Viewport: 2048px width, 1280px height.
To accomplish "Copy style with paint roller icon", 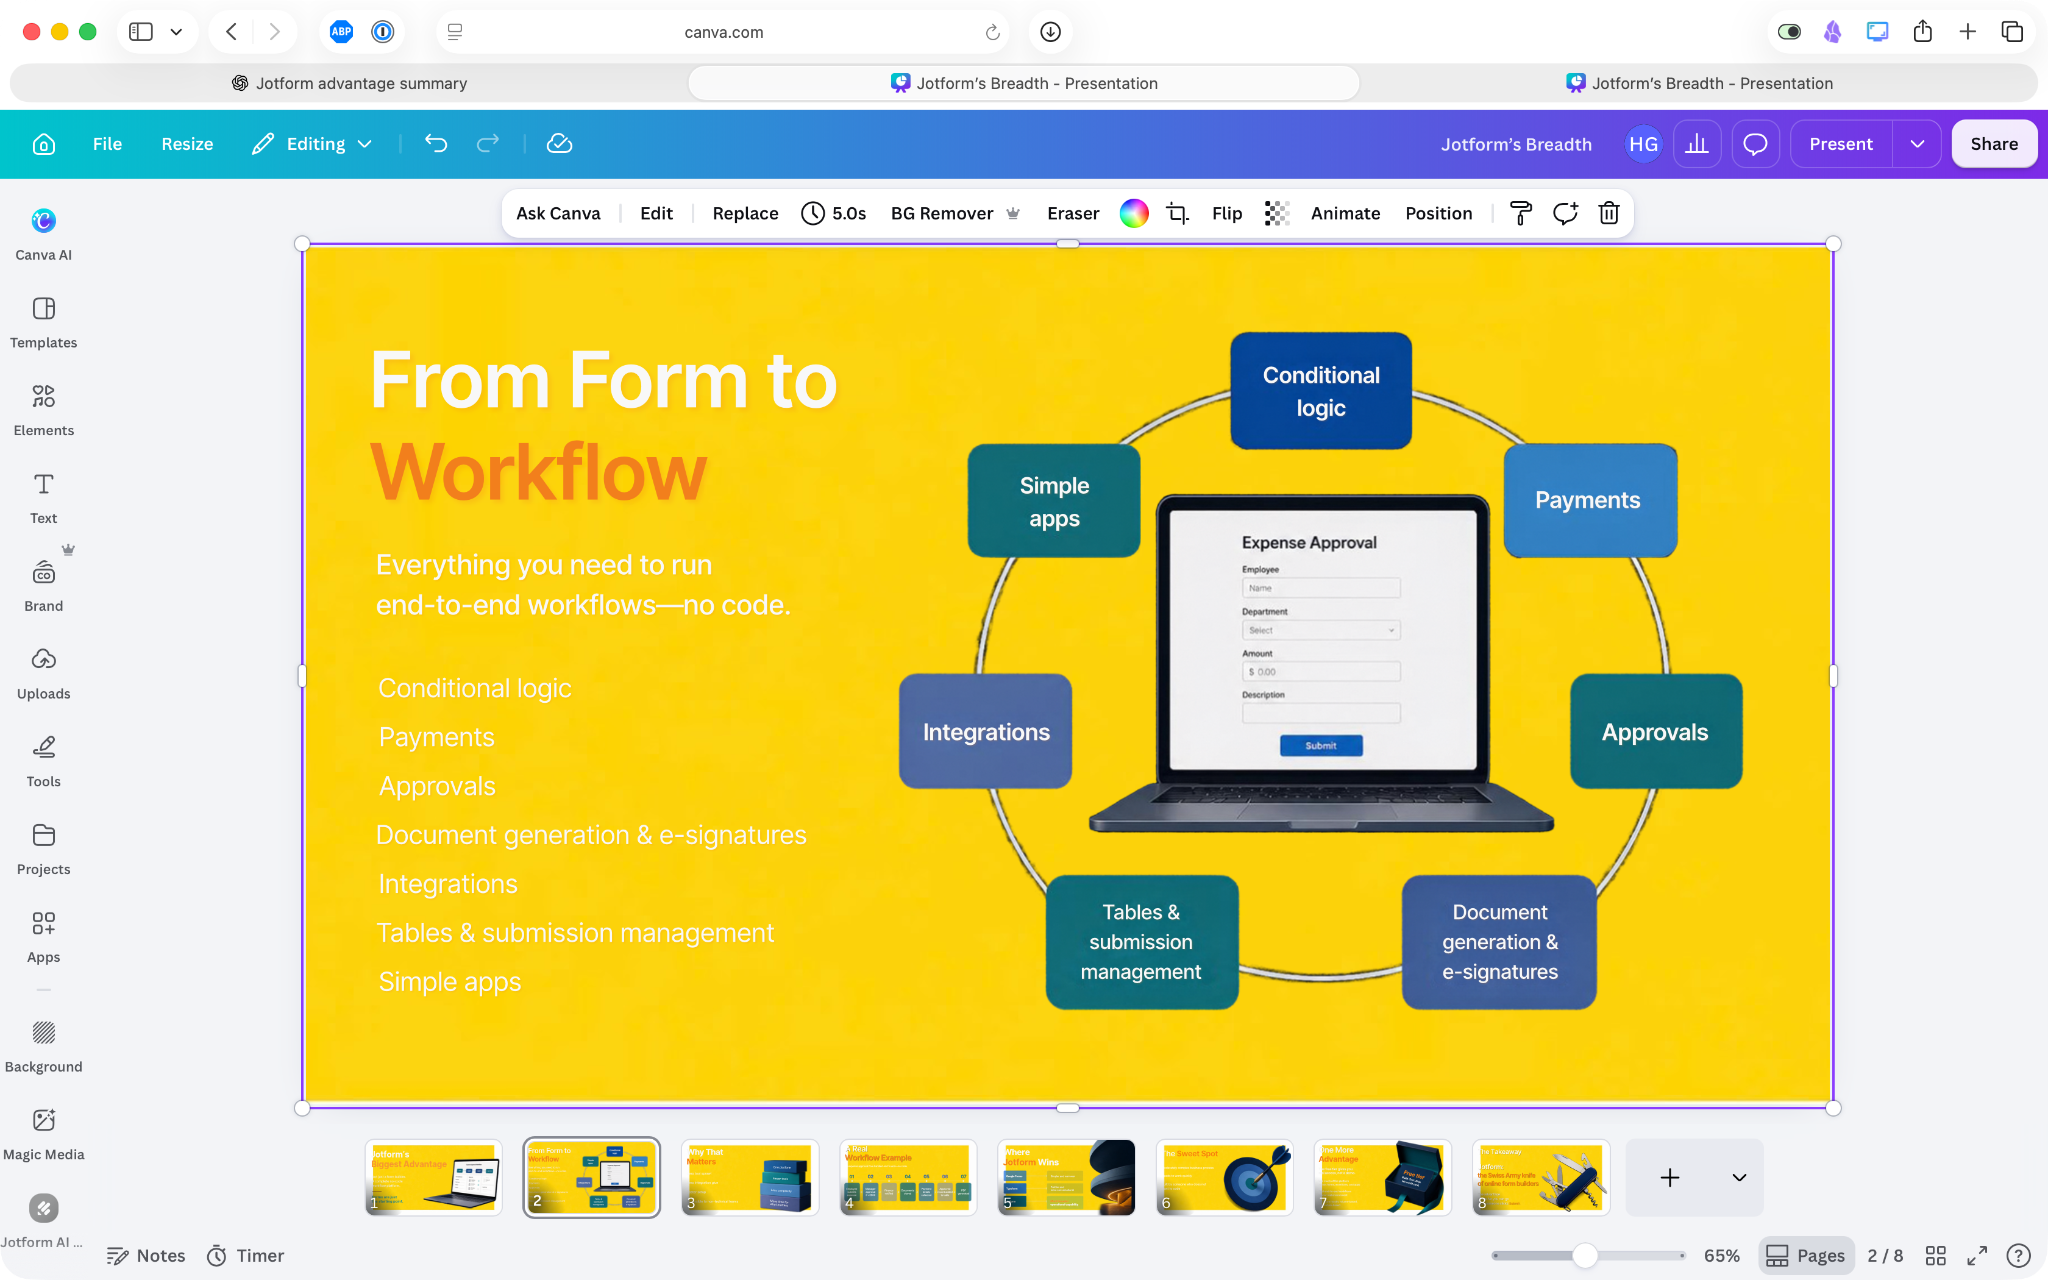I will (1520, 213).
